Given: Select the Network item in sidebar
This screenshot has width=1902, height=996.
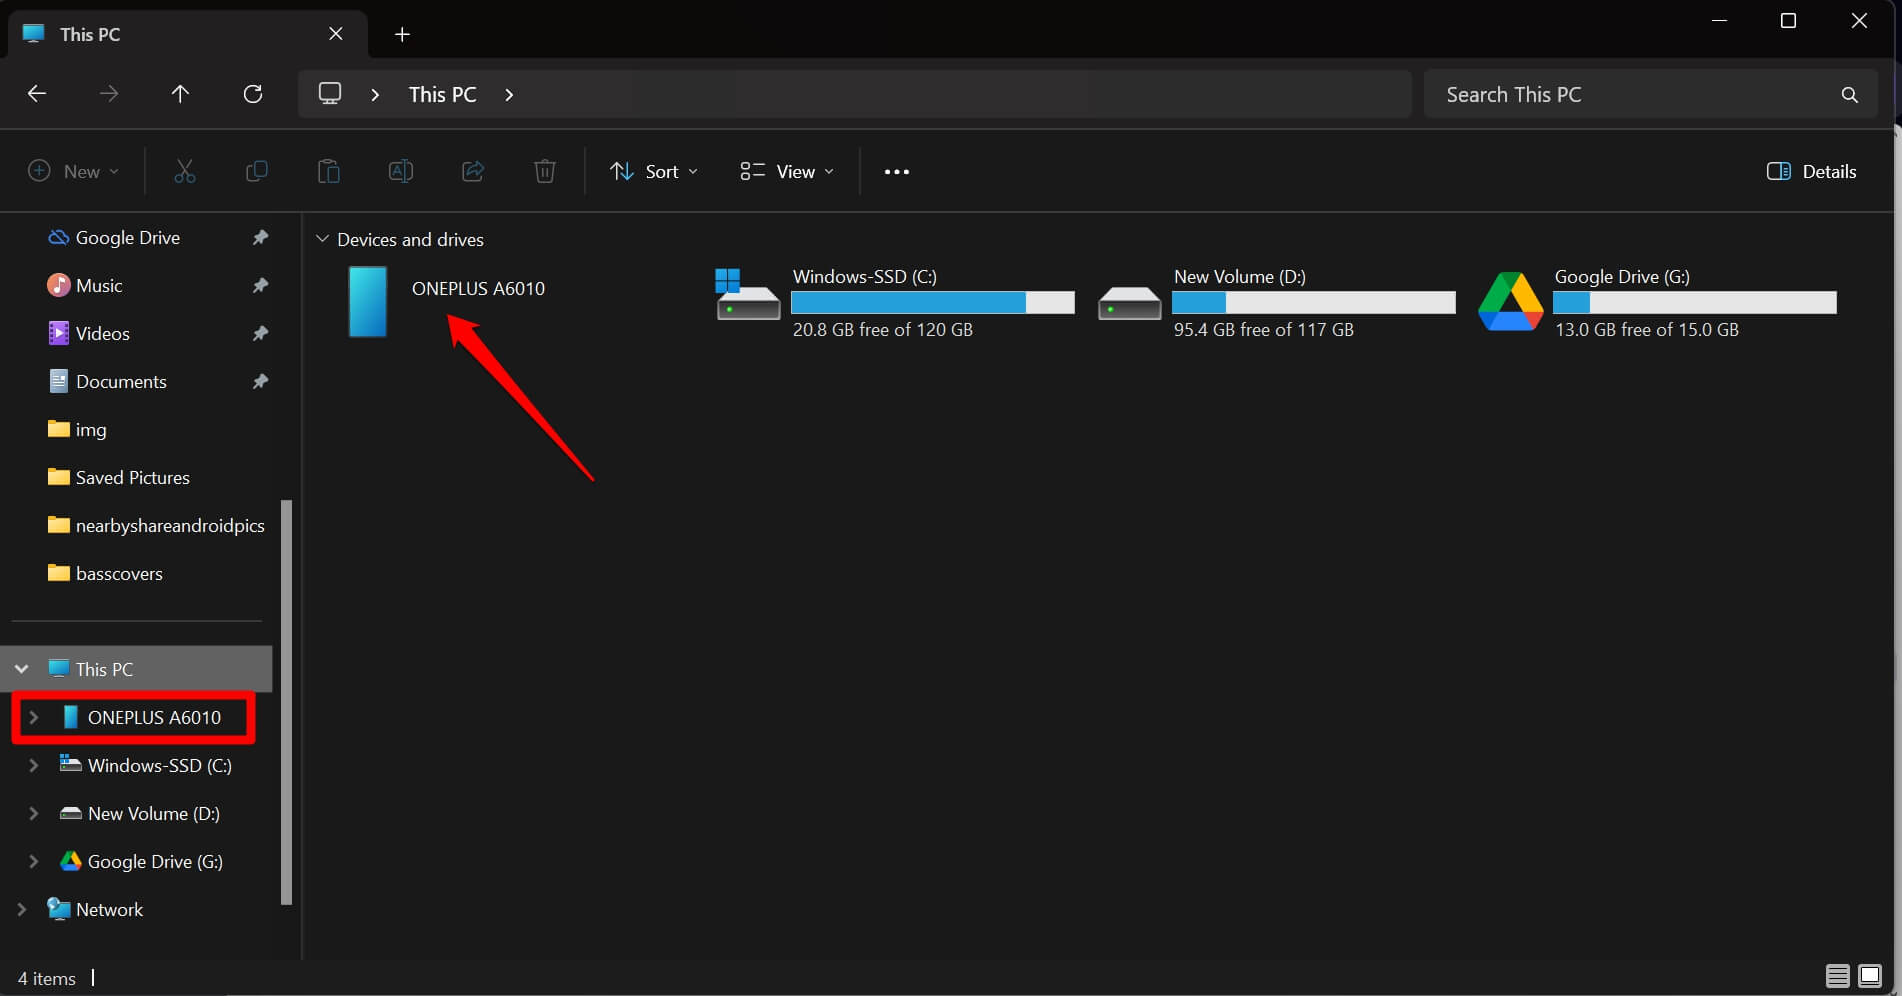Looking at the screenshot, I should (x=109, y=909).
